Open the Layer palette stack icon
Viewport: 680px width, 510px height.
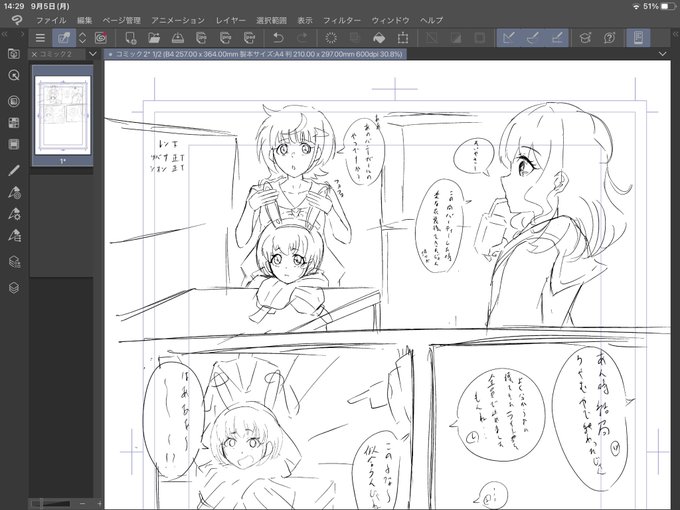pos(14,288)
